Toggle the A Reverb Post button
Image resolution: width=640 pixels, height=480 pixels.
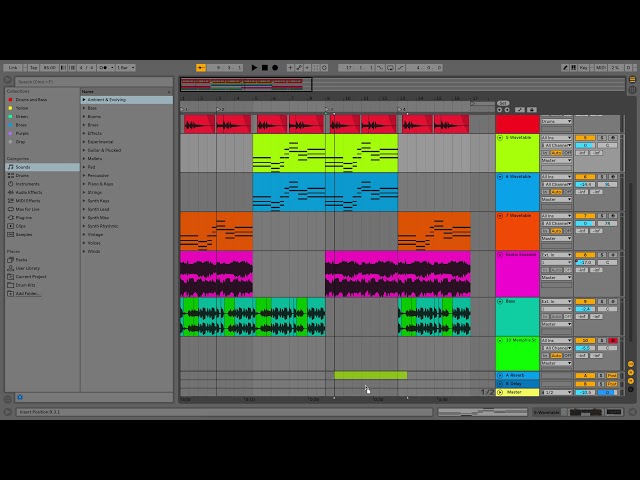(x=611, y=376)
